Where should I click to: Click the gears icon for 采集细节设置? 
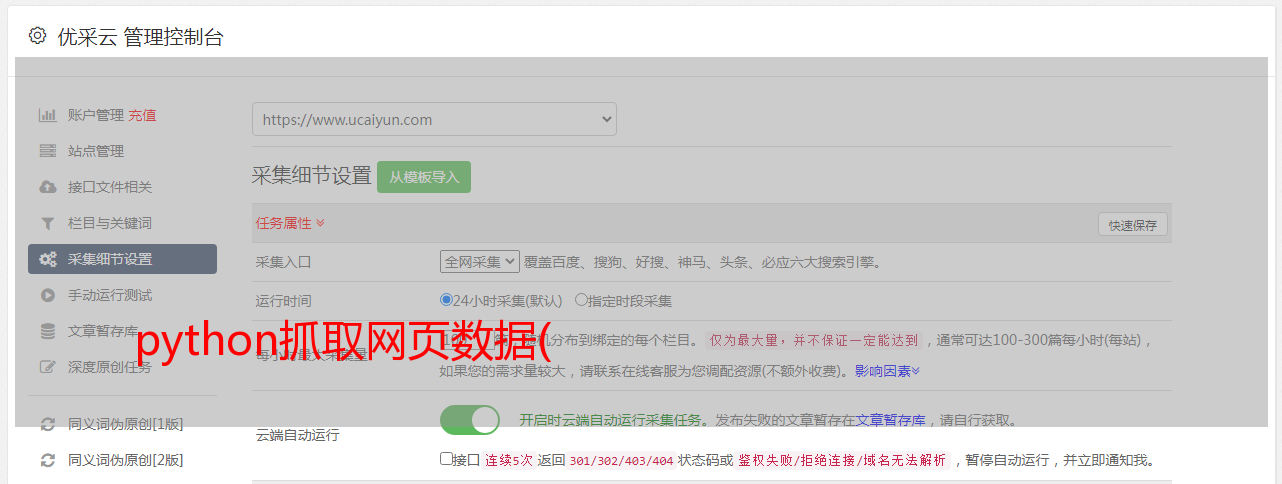(x=47, y=259)
